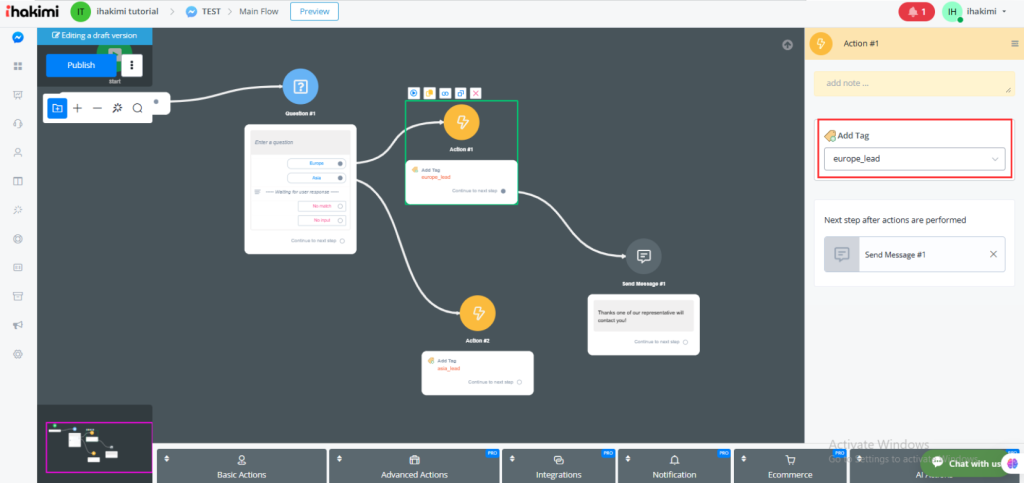This screenshot has height=483, width=1024.
Task: Click the Messenger icon in left sidebar
Action: pos(18,37)
